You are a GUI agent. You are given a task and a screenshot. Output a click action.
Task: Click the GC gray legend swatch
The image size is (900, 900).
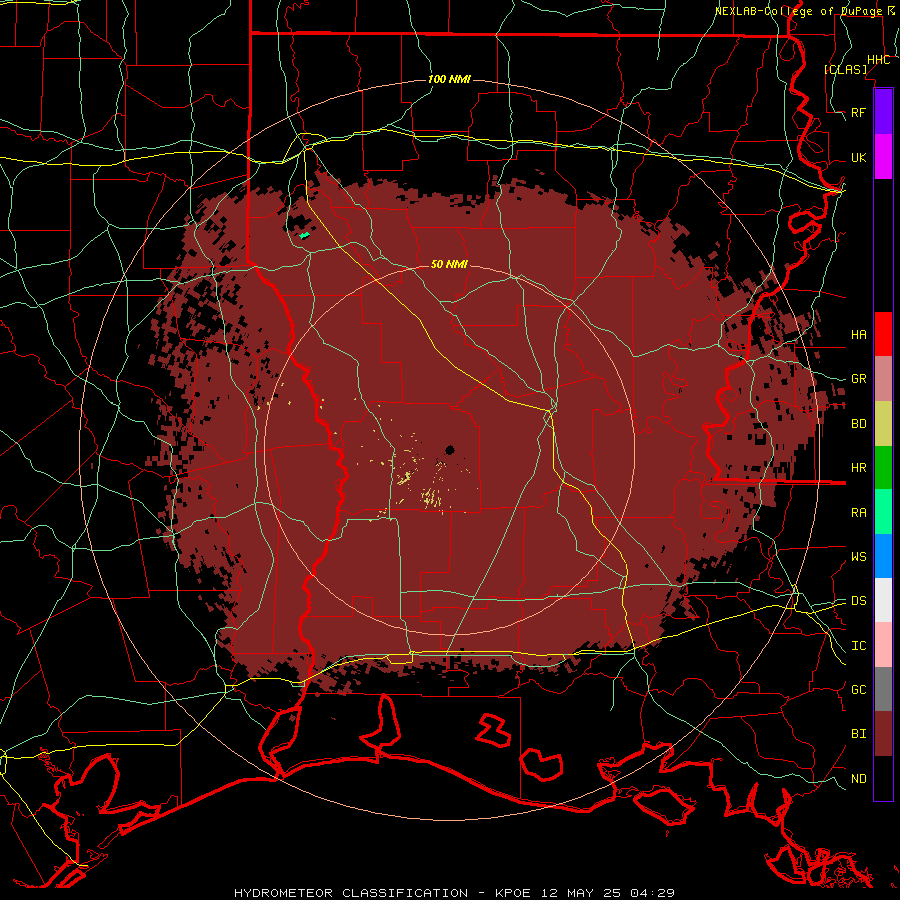[x=883, y=689]
